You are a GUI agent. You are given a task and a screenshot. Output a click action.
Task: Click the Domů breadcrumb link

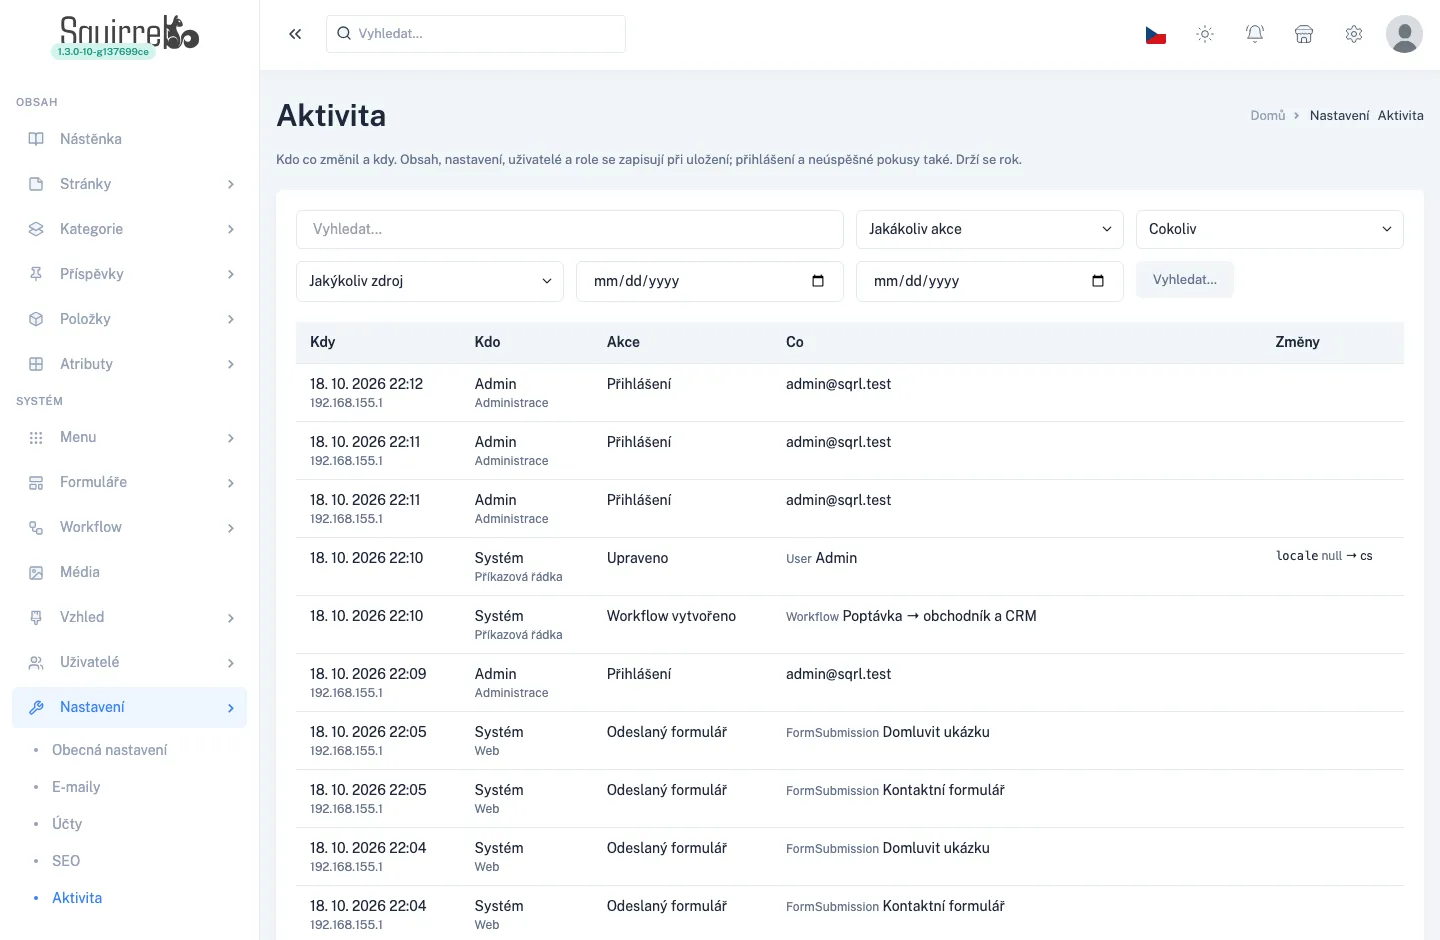[x=1267, y=116]
